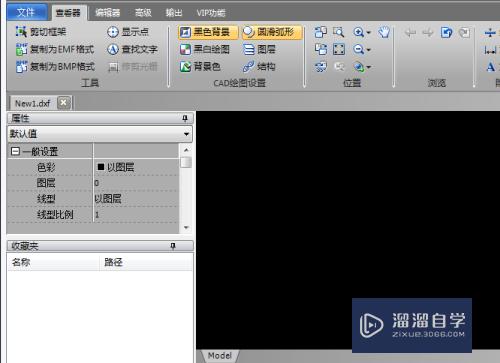Switch to the 编辑器 ribbon tab

tap(107, 13)
